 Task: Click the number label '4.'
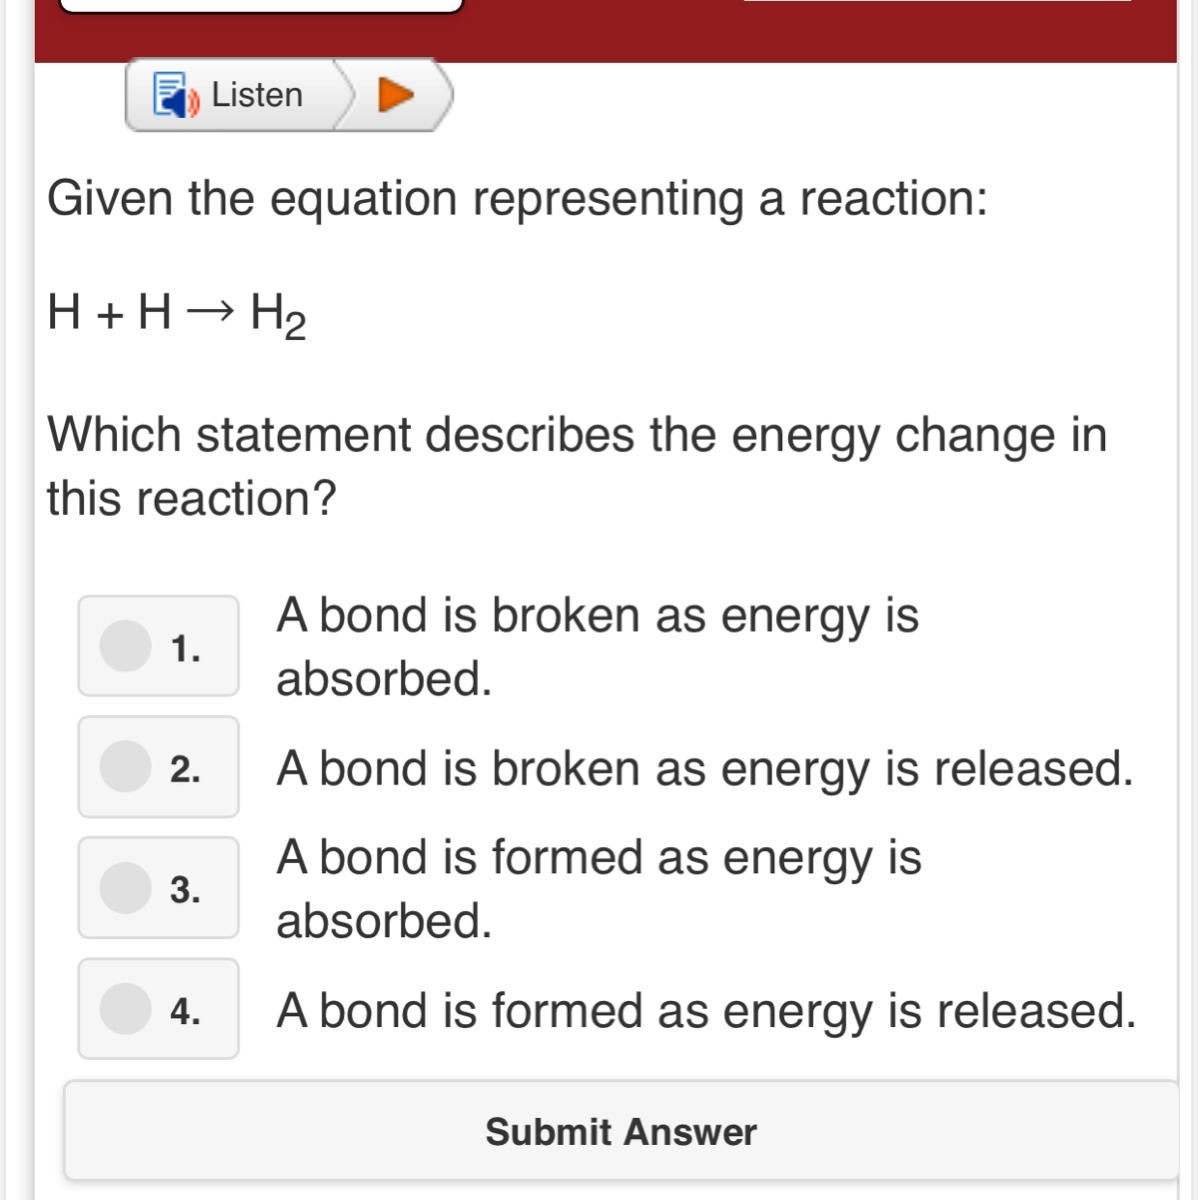click(x=185, y=1011)
